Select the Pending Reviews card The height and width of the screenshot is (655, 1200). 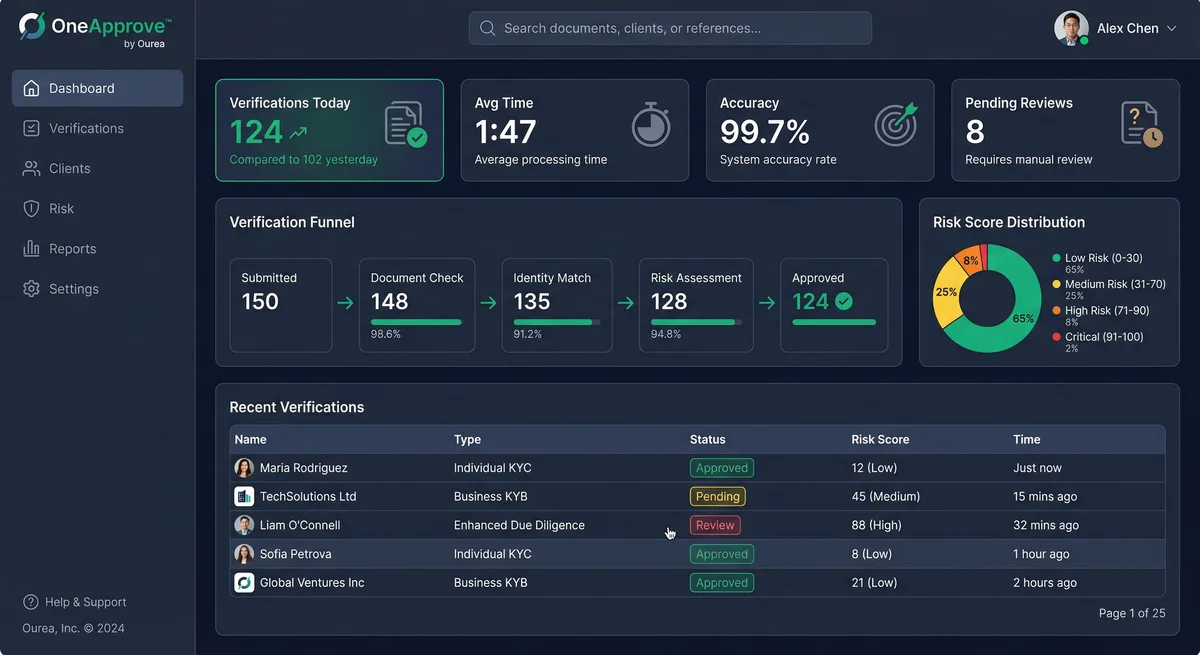[x=1064, y=131]
